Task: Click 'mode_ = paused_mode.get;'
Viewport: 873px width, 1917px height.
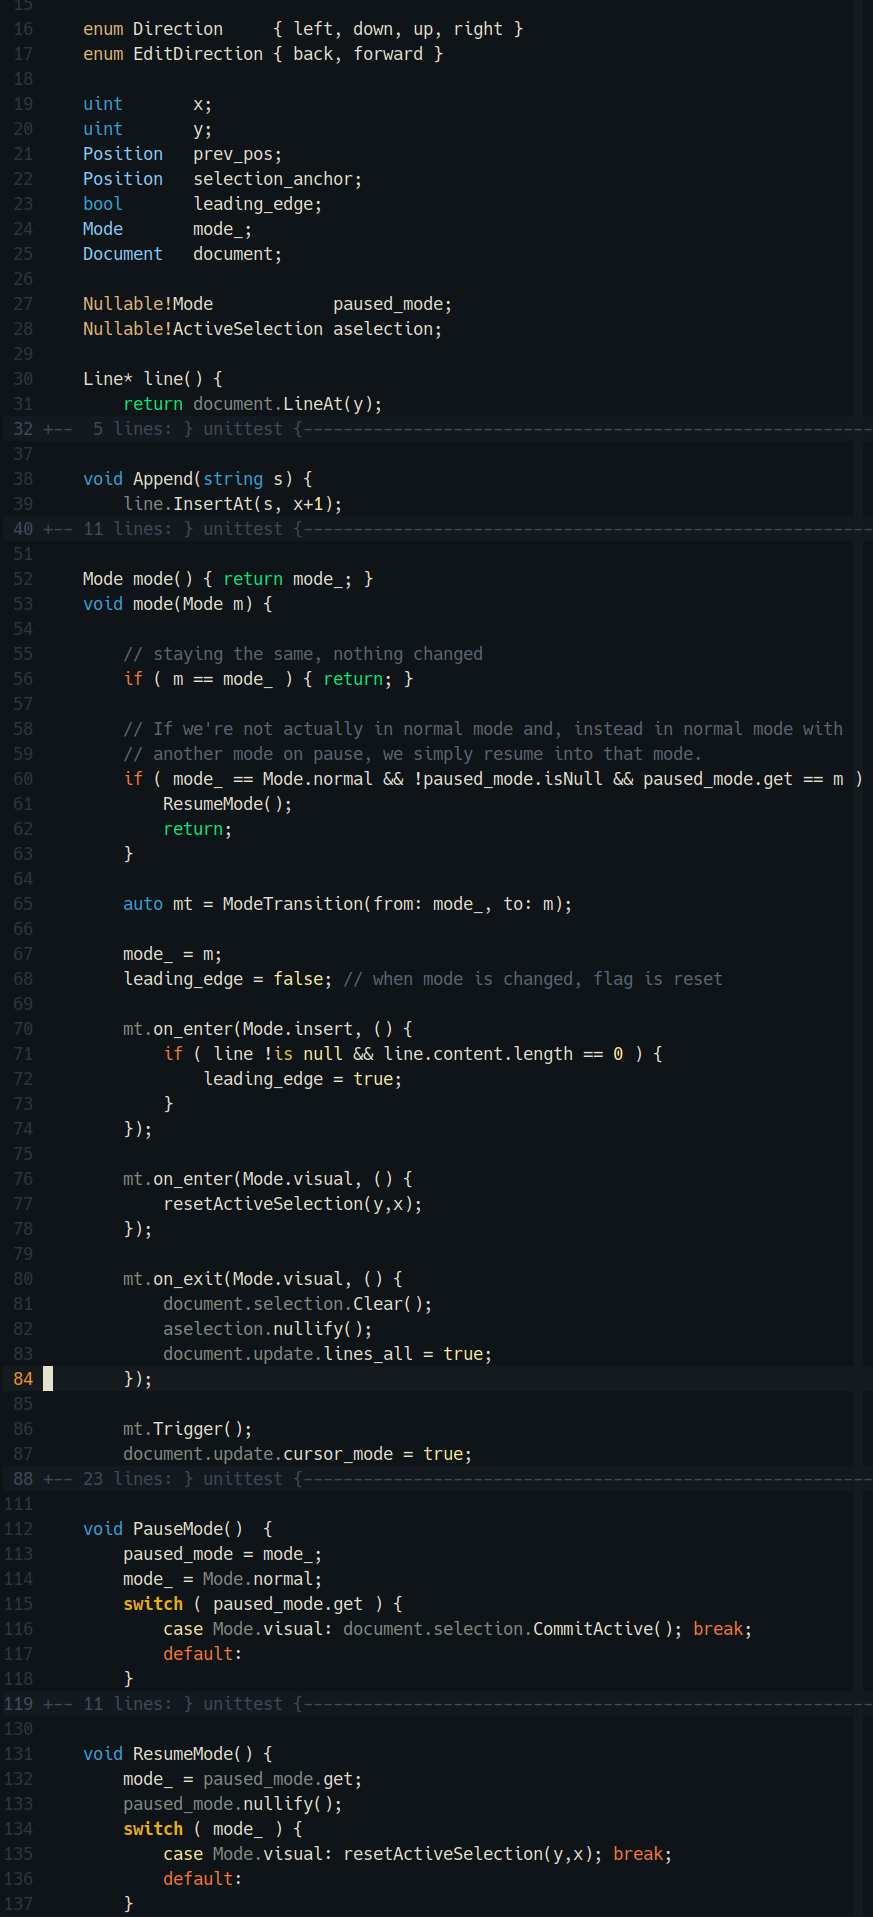Action: [x=243, y=1779]
